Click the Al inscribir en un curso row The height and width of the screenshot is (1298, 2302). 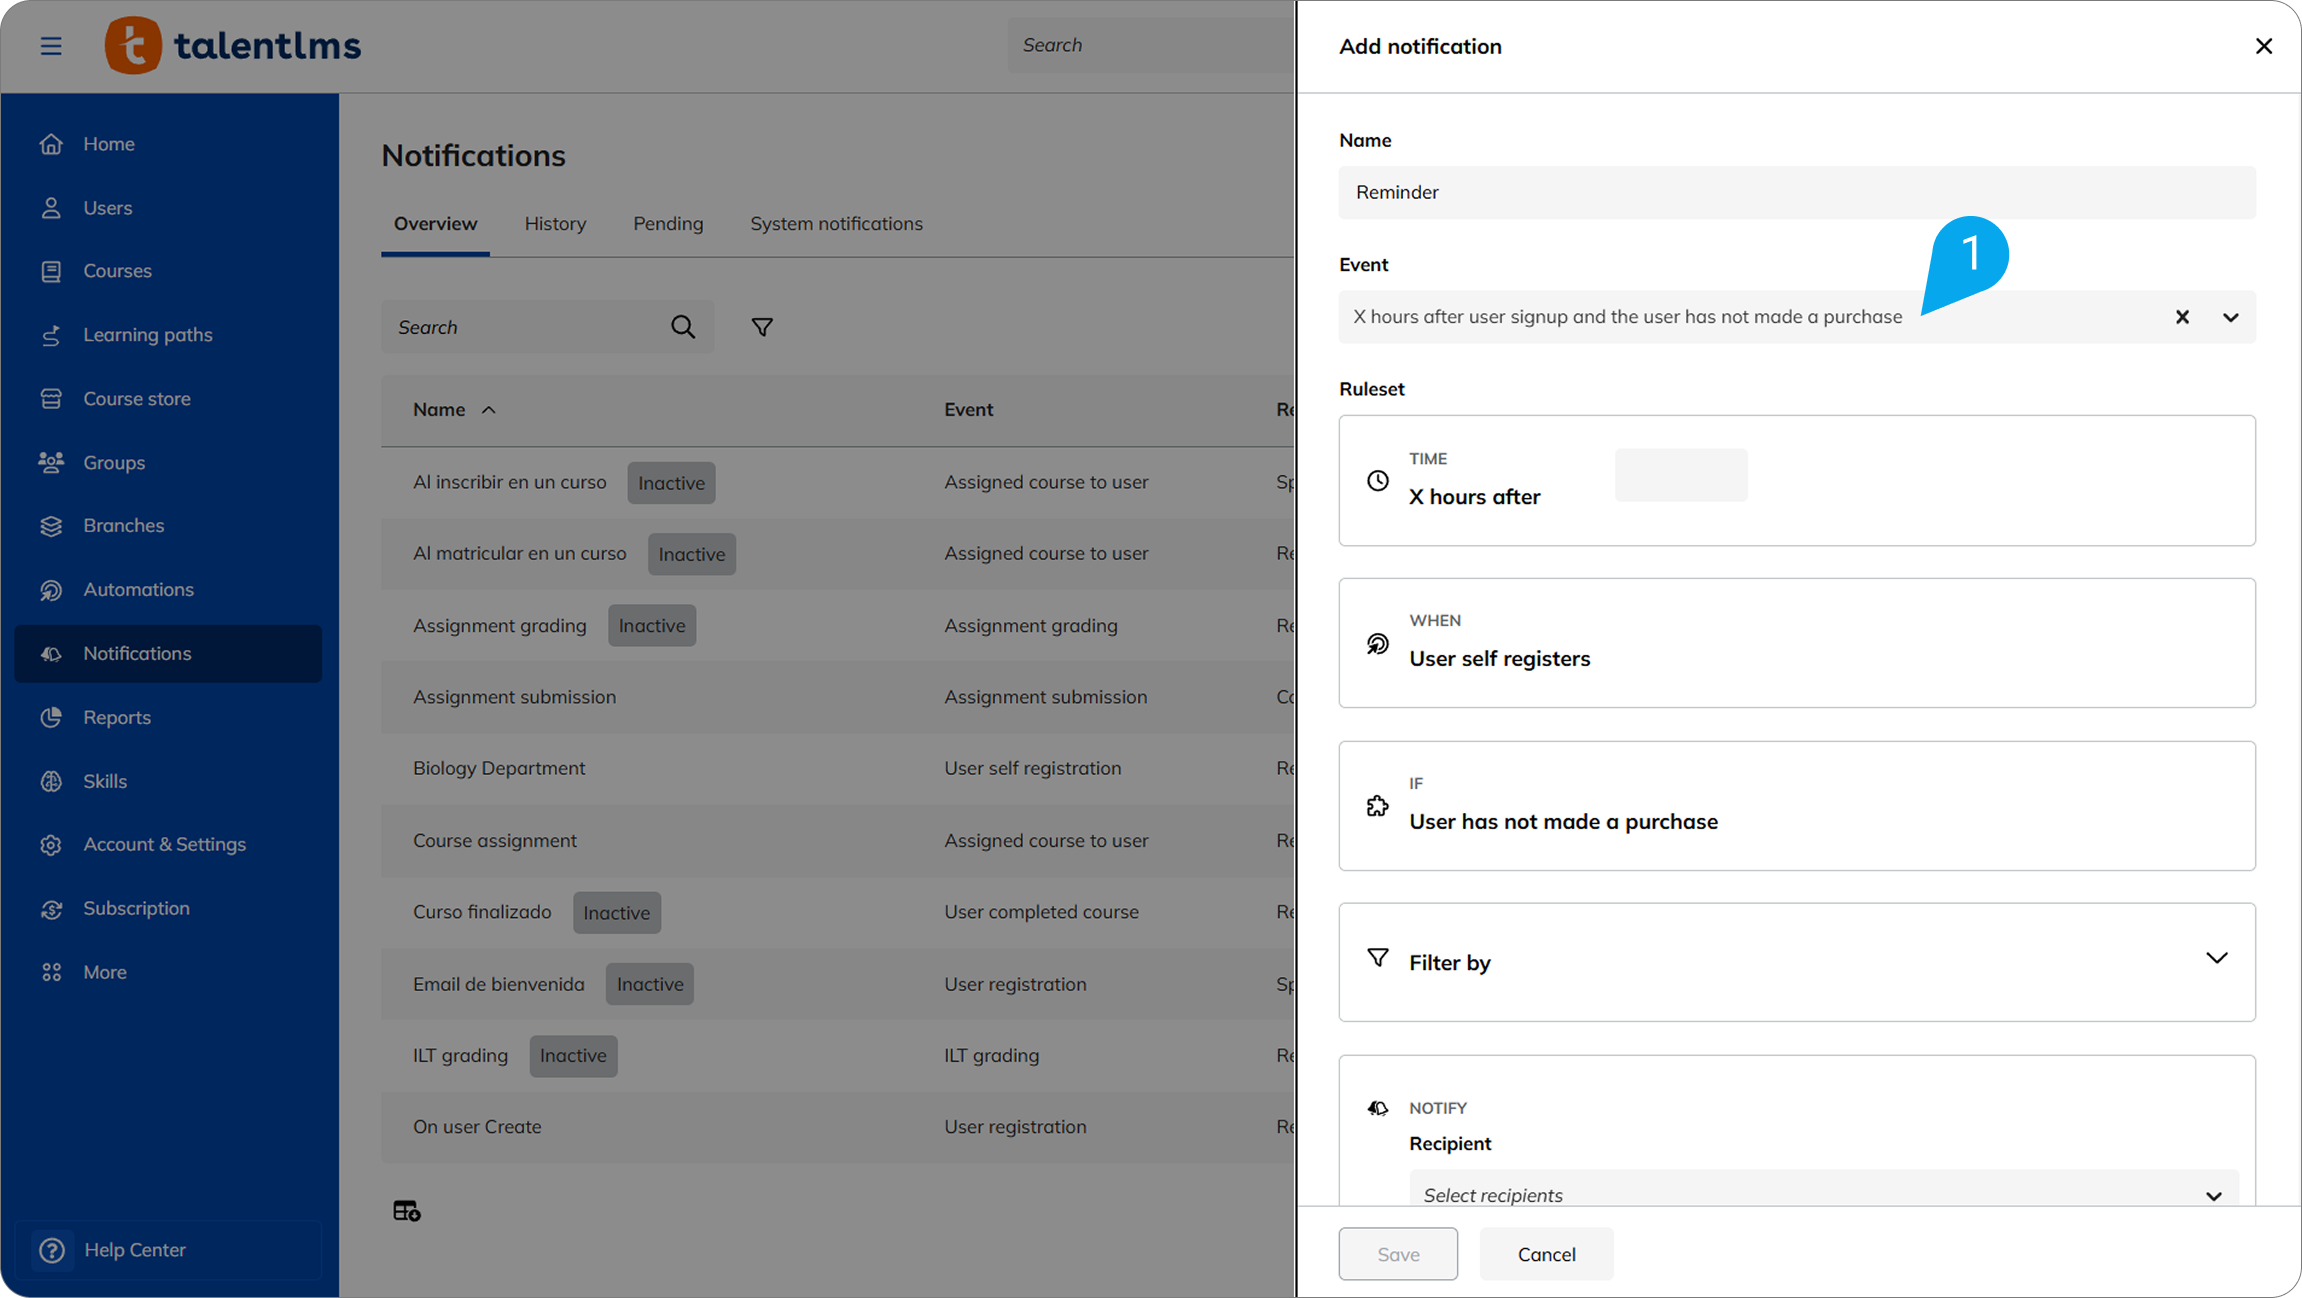837,482
